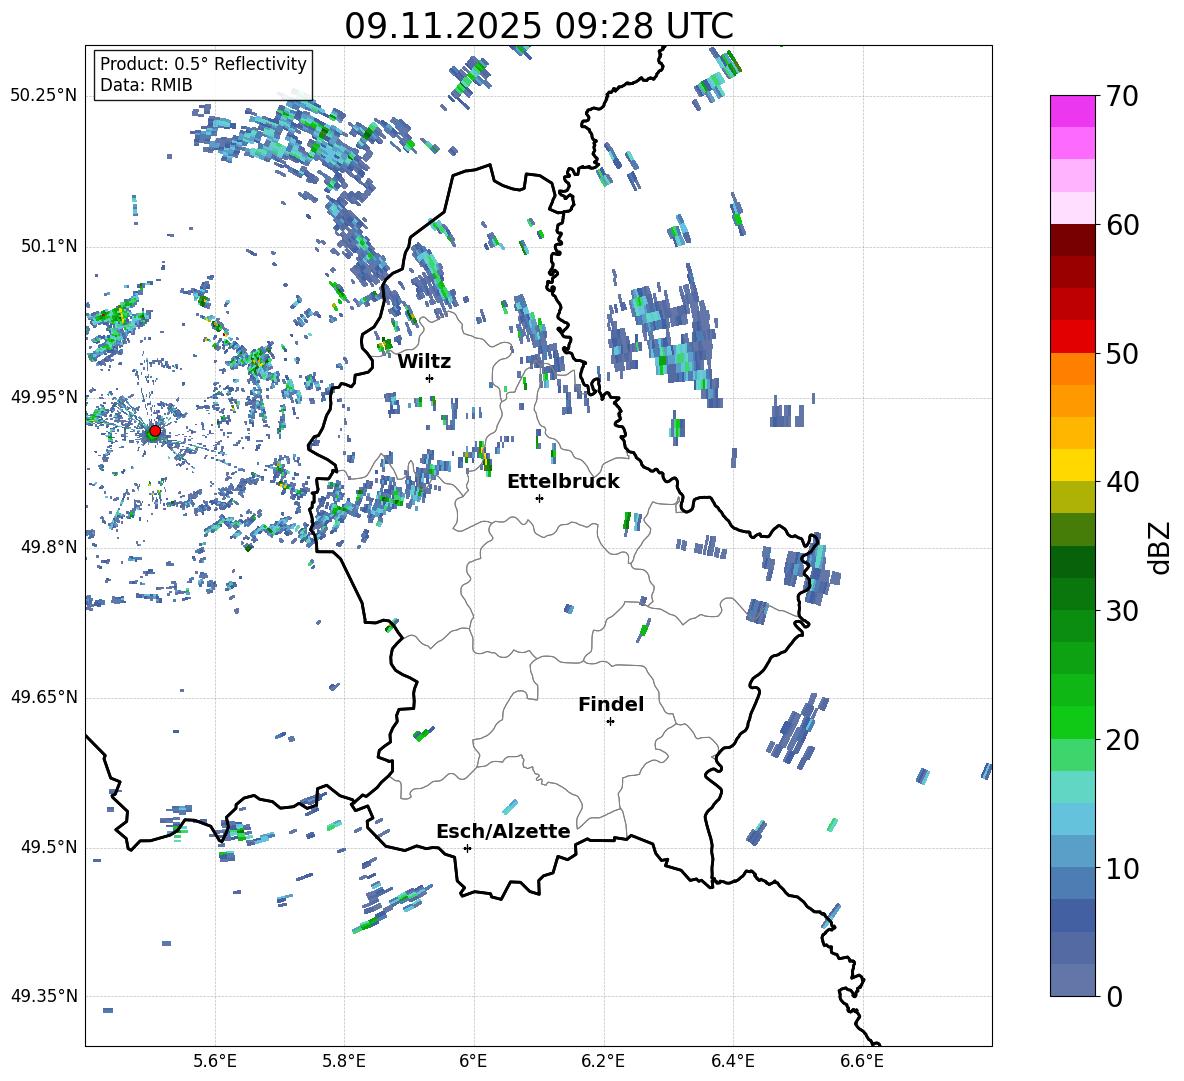Click the yellow colorbar swatch above 40

coord(1073,465)
